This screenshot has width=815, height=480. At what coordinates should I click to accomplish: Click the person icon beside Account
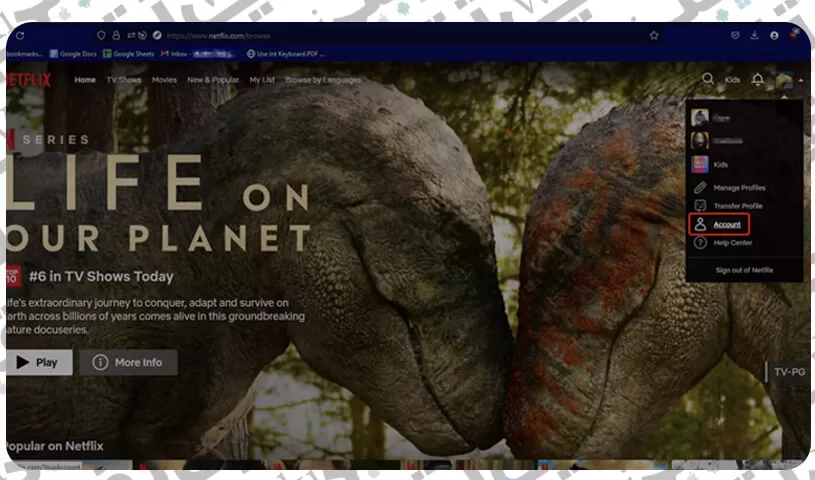(700, 224)
